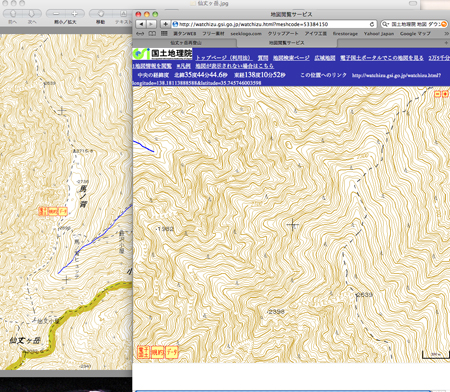This screenshot has width=450, height=392.
Task: Click the map center crosshair
Action: point(292,225)
